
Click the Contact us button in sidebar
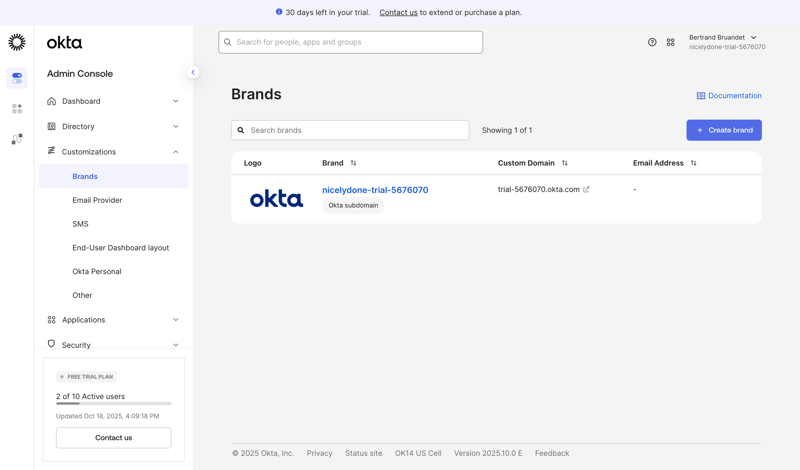(114, 438)
